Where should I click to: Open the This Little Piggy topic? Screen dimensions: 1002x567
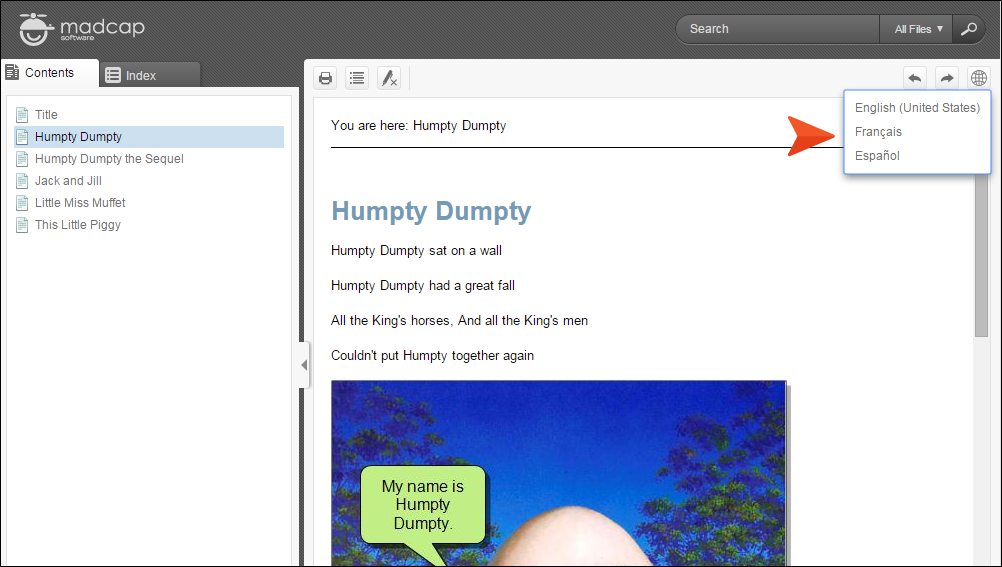point(77,225)
